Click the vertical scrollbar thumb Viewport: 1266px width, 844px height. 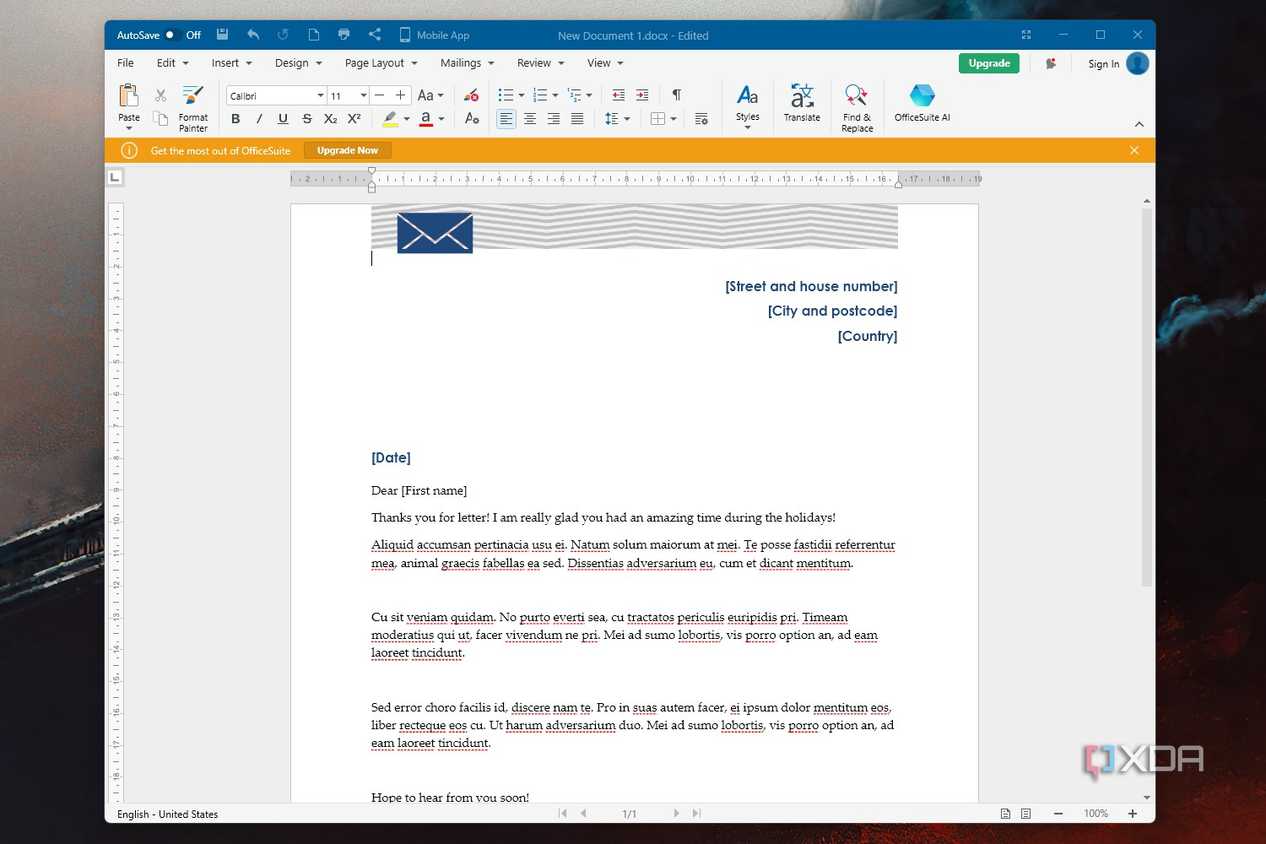pos(1147,397)
